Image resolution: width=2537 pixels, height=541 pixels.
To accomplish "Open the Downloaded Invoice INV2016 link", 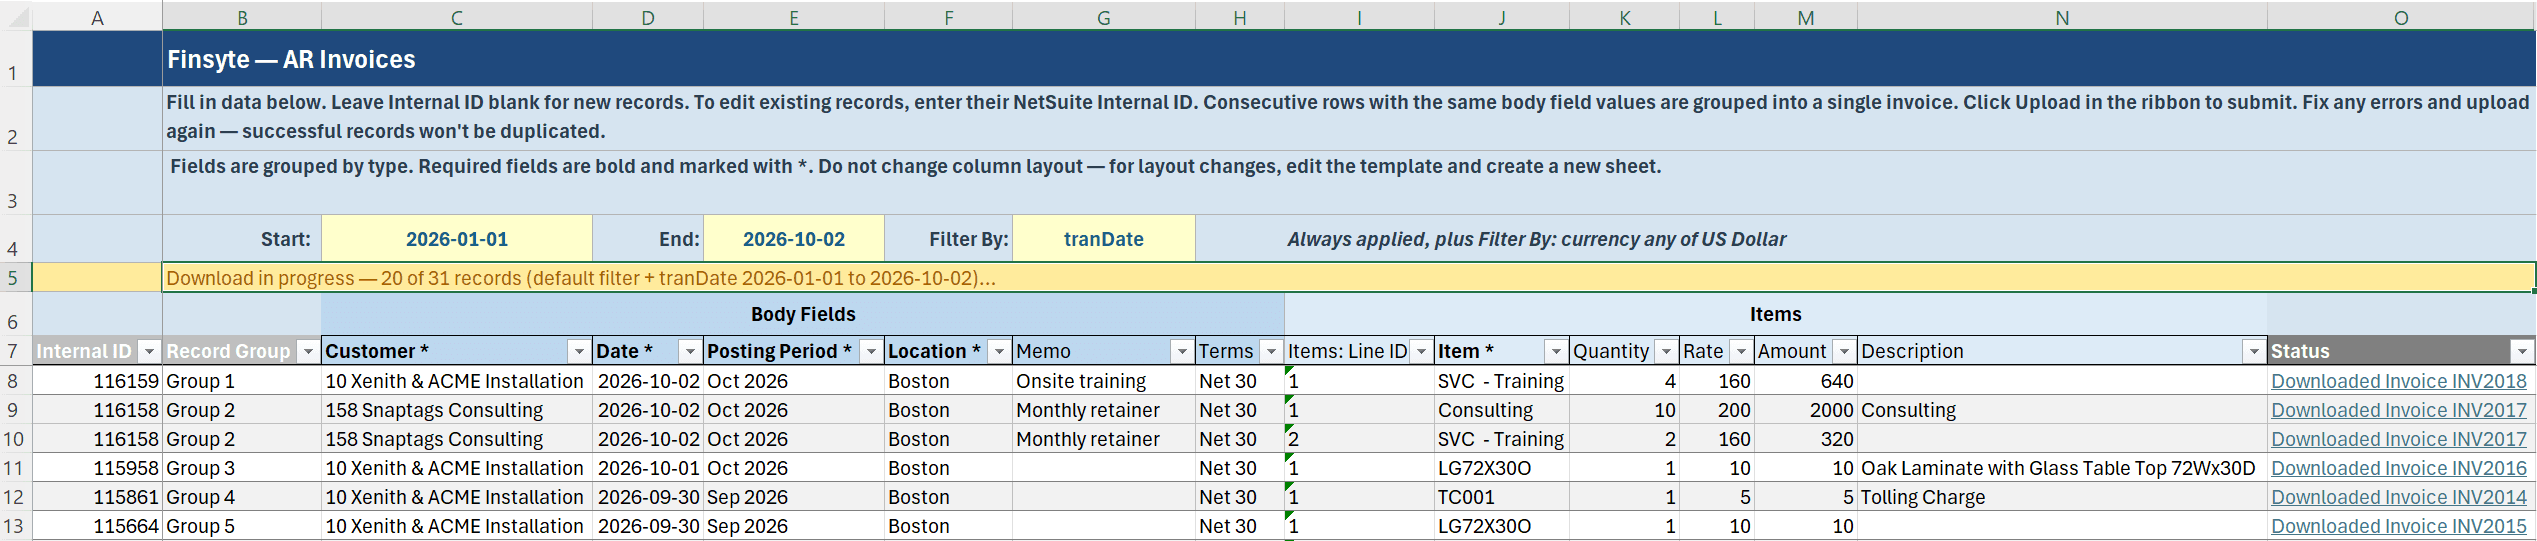I will click(2398, 468).
